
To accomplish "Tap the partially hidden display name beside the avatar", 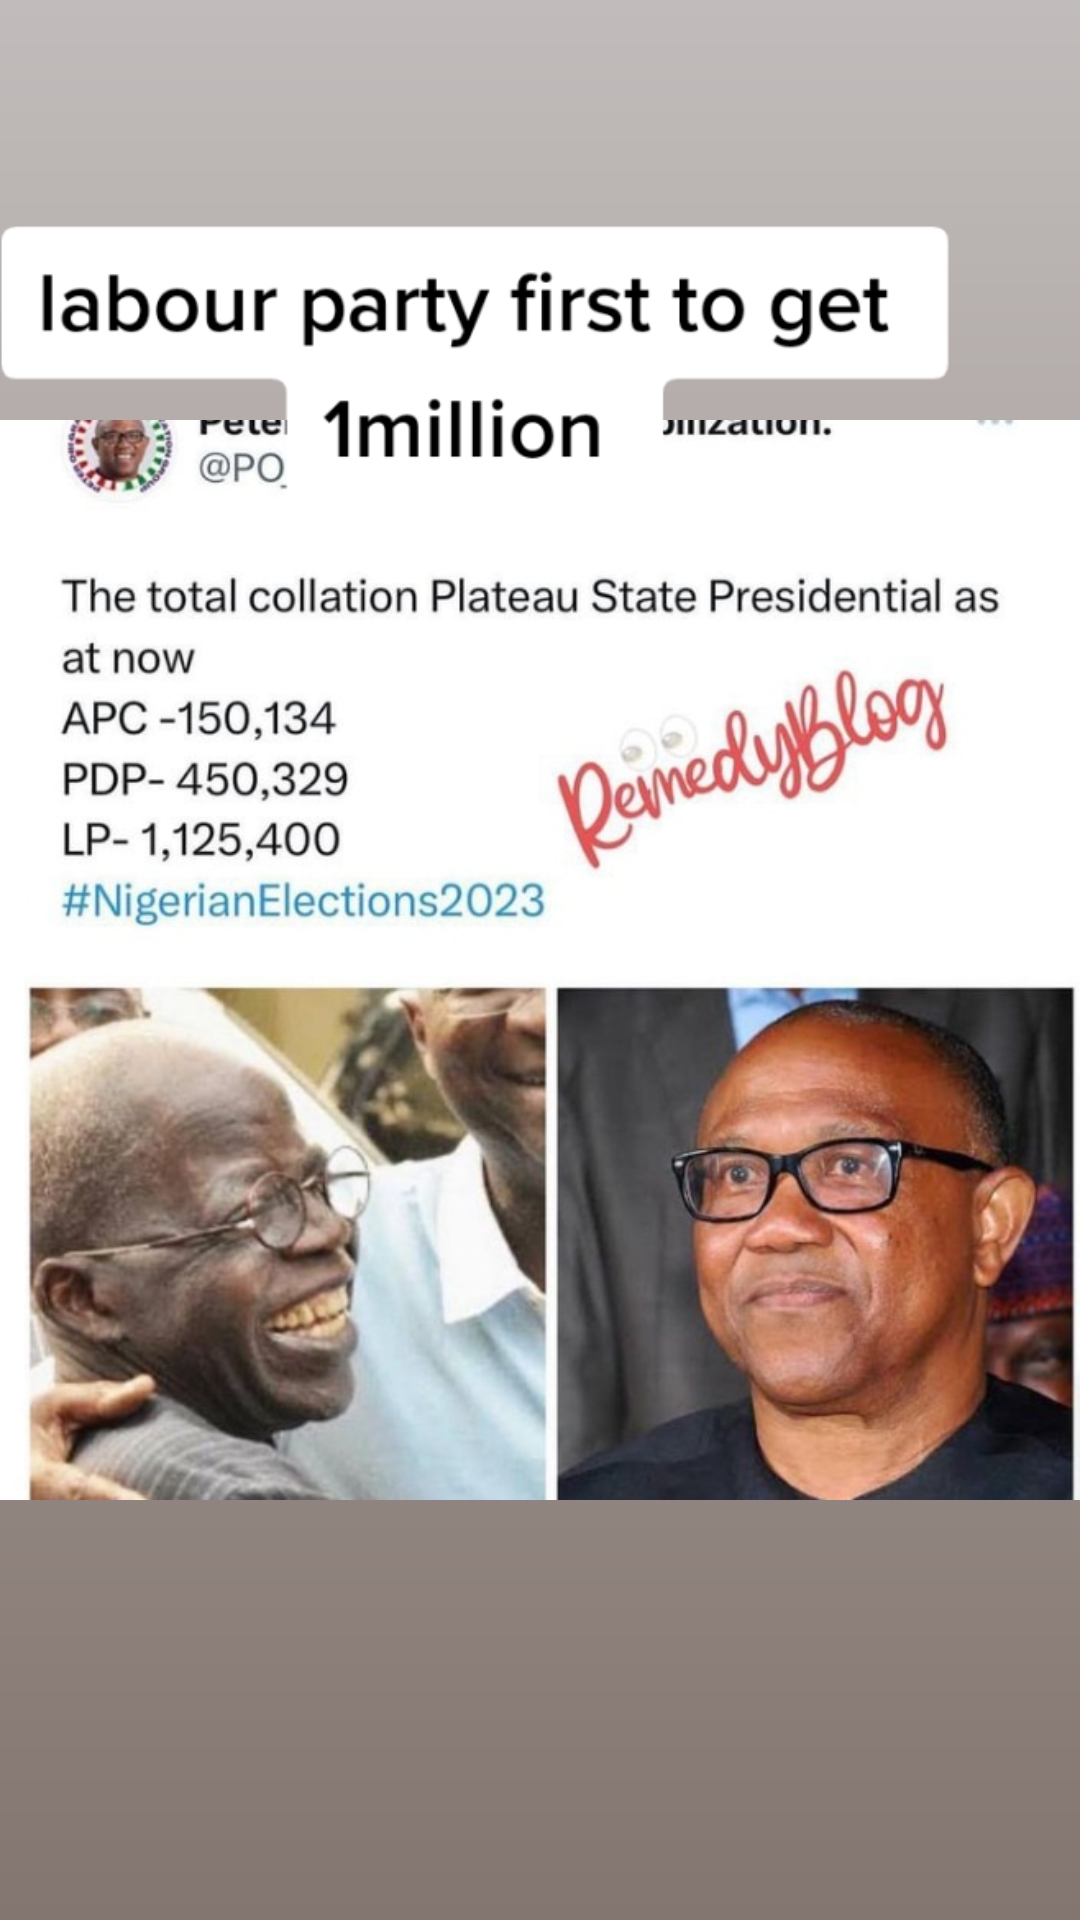I will [x=242, y=427].
